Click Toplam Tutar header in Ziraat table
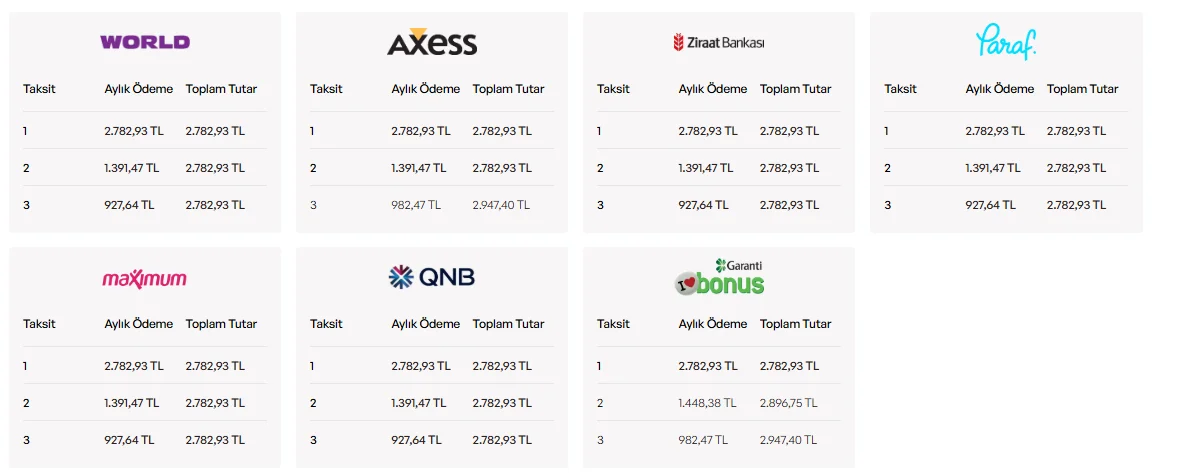 click(x=795, y=89)
